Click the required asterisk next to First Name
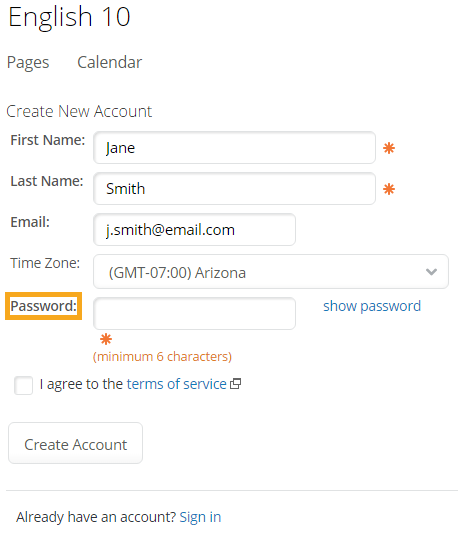The height and width of the screenshot is (538, 458). click(x=389, y=148)
